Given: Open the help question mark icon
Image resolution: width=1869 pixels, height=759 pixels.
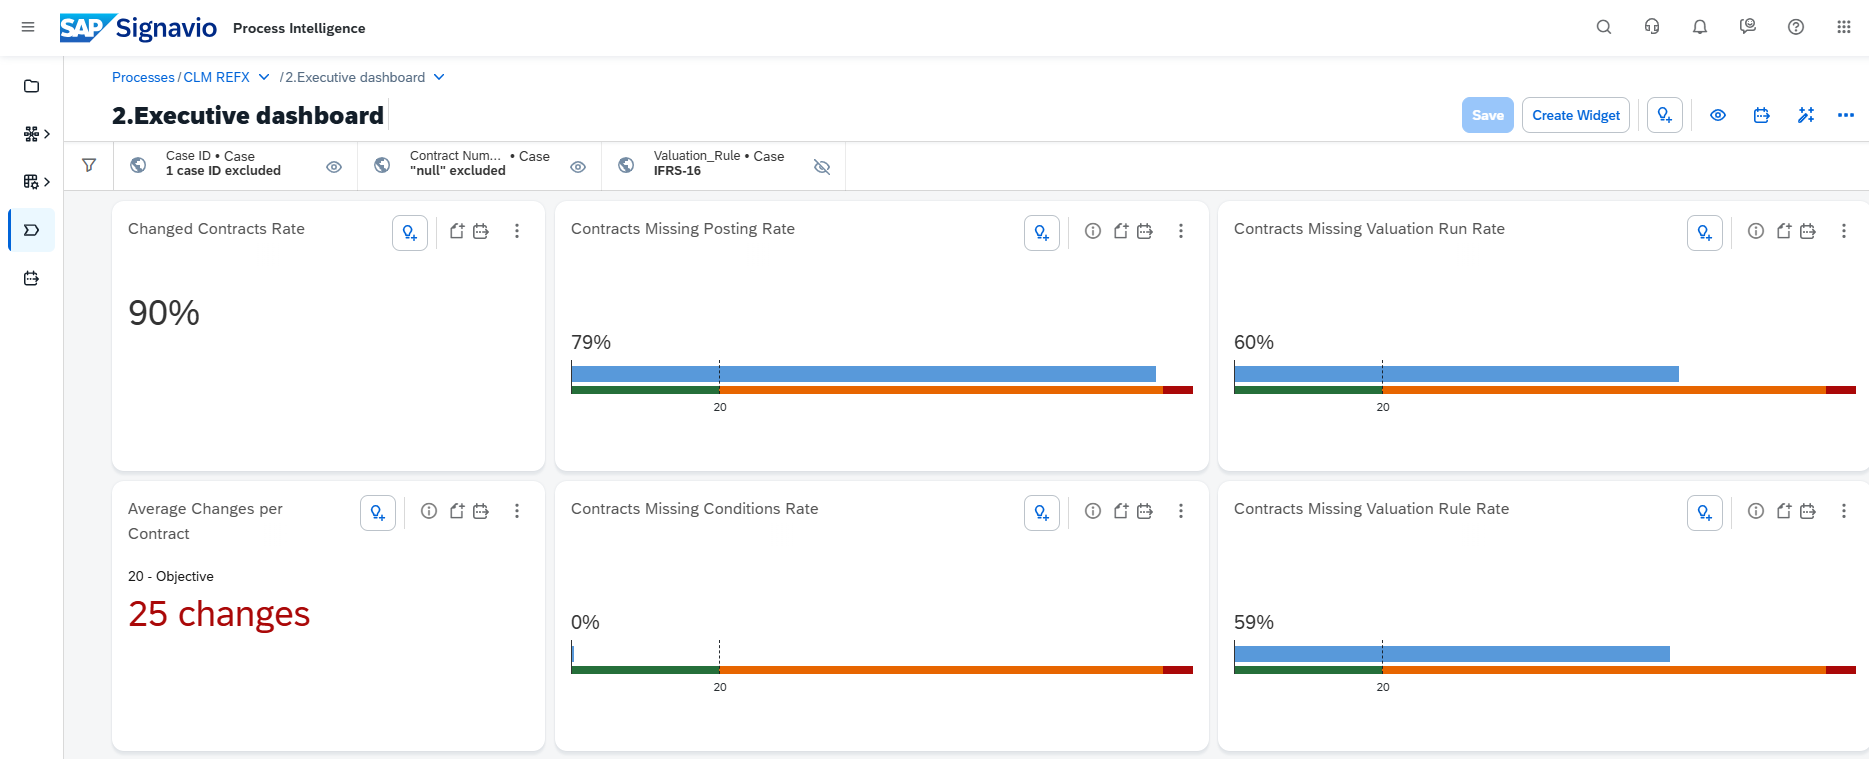Looking at the screenshot, I should coord(1796,27).
